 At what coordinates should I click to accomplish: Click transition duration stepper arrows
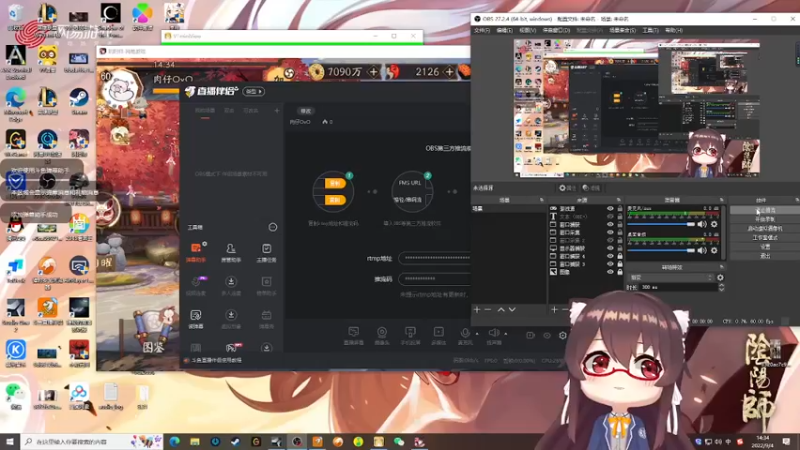coord(721,288)
